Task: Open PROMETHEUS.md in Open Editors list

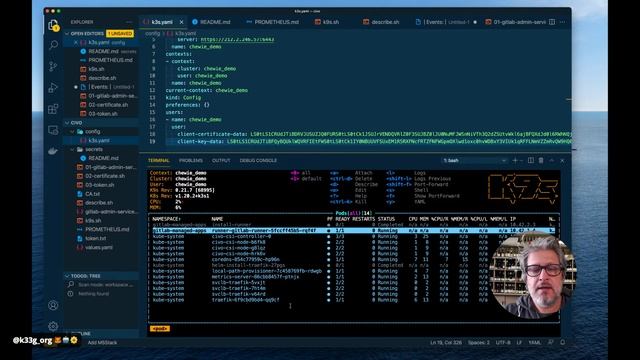Action: [101, 60]
